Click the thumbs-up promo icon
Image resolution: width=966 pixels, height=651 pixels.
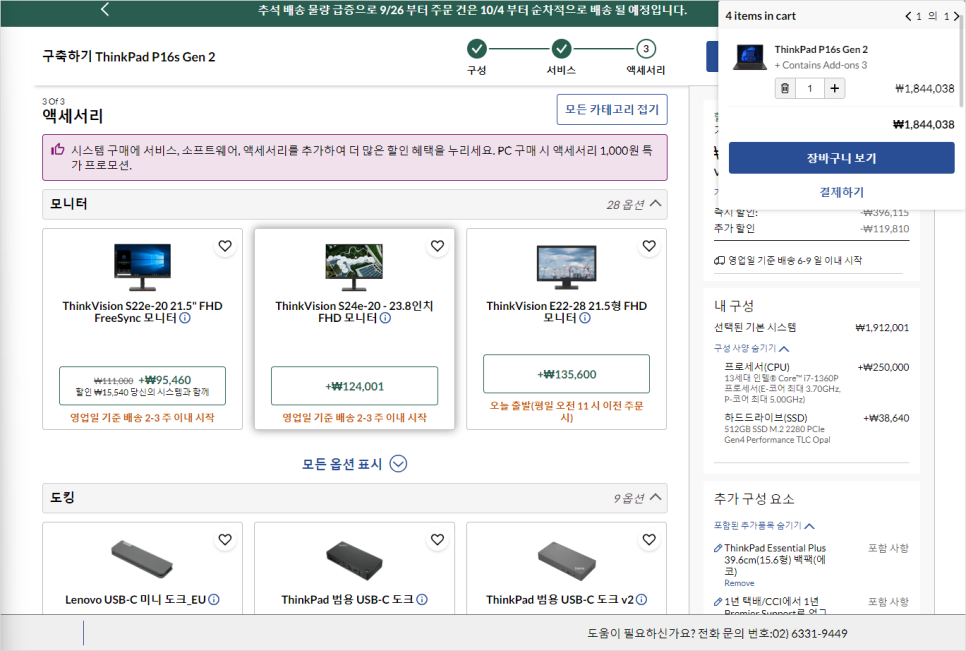coord(57,149)
